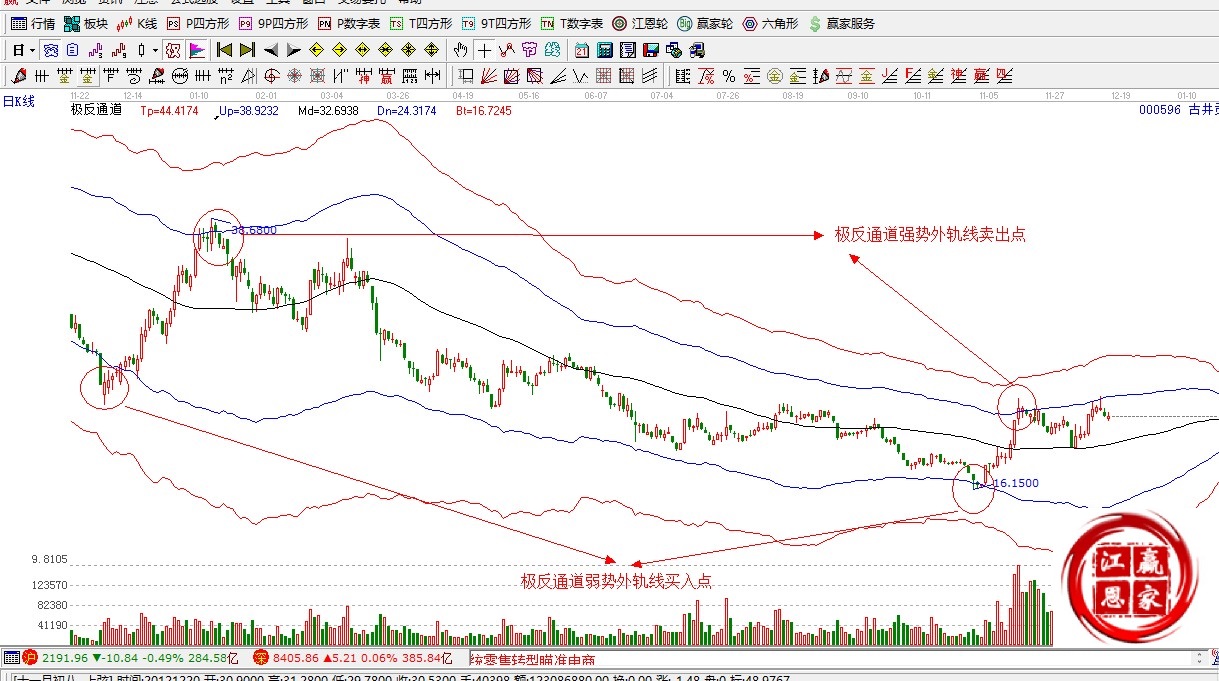Image resolution: width=1219 pixels, height=681 pixels.
Task: Jump to first bar with green skip-back arrow
Action: [x=224, y=50]
